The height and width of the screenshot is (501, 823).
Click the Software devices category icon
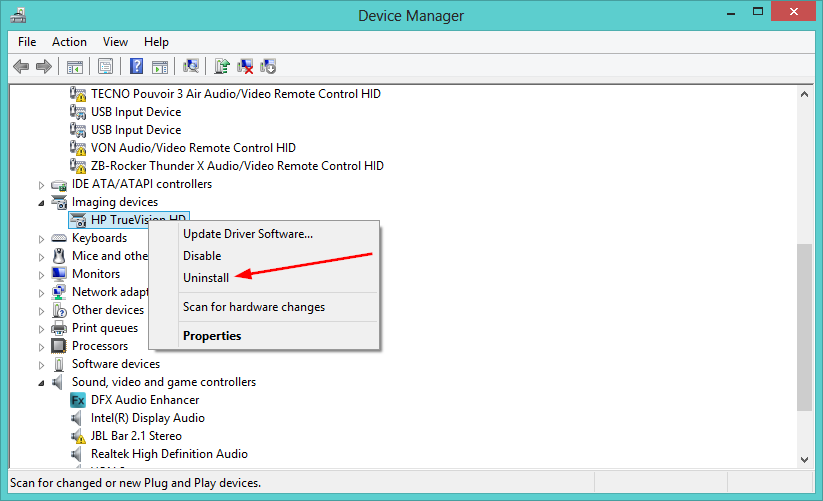[59, 364]
